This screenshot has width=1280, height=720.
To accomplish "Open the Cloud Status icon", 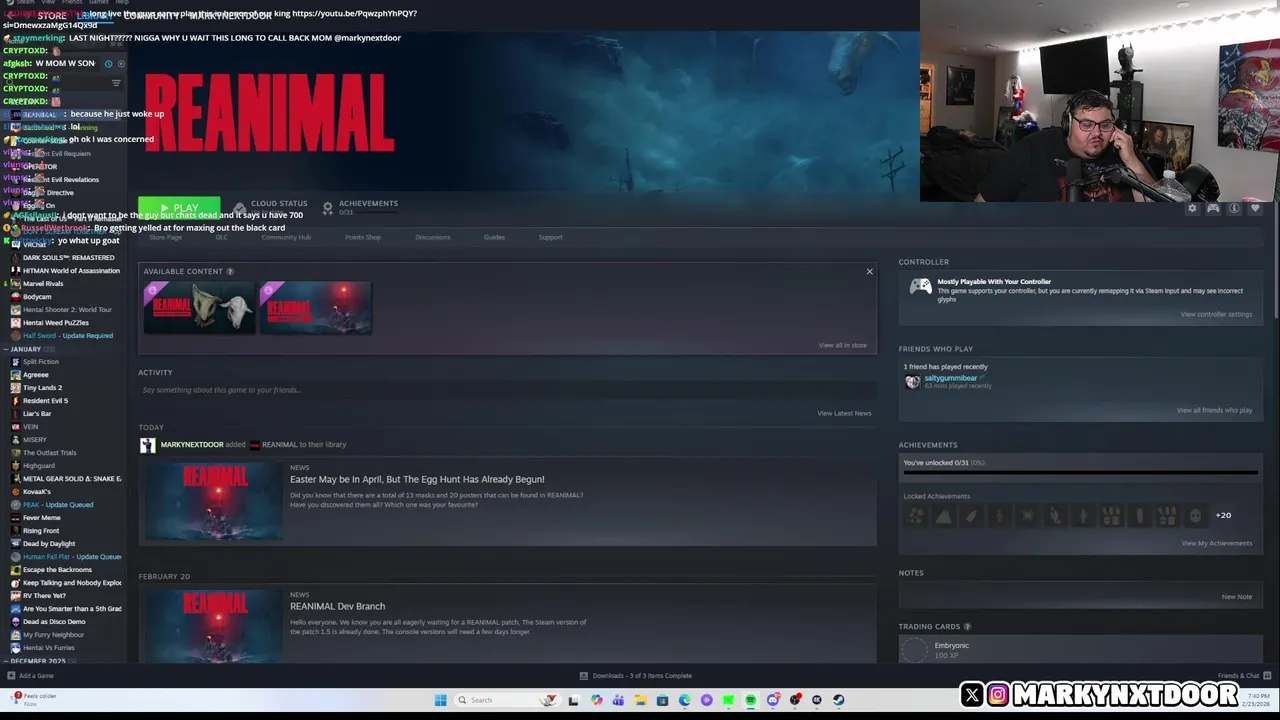I will coord(239,208).
